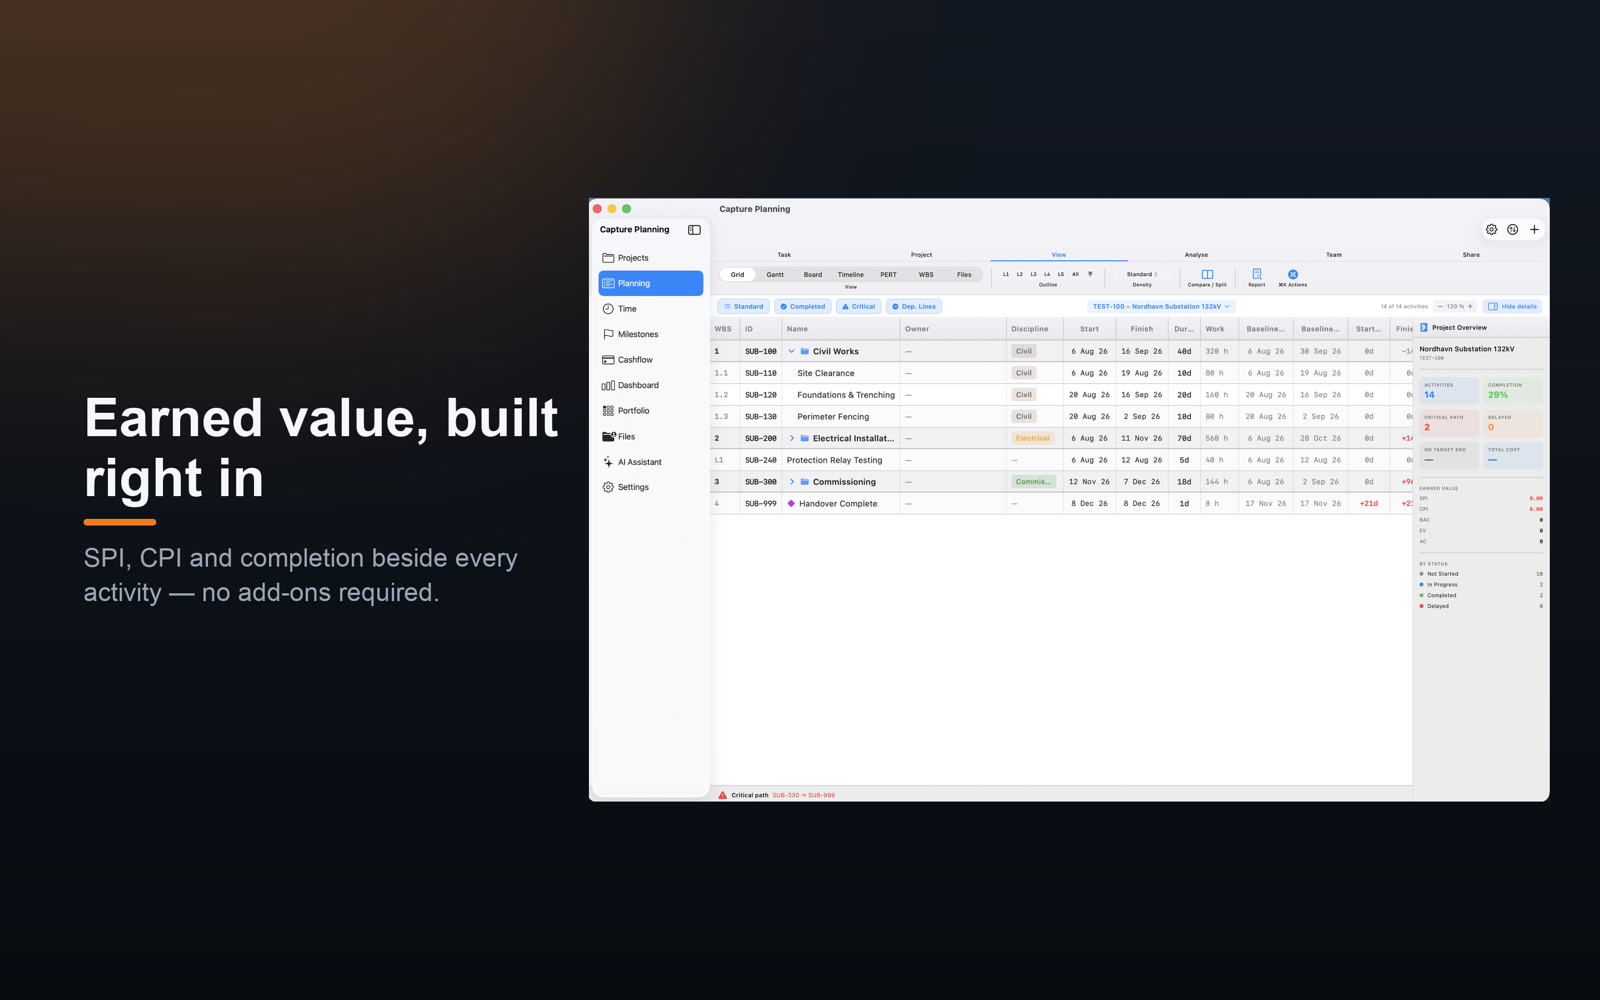Viewport: 1600px width, 1000px height.
Task: Click the Civil tag on Site Clearance row
Action: point(1024,373)
